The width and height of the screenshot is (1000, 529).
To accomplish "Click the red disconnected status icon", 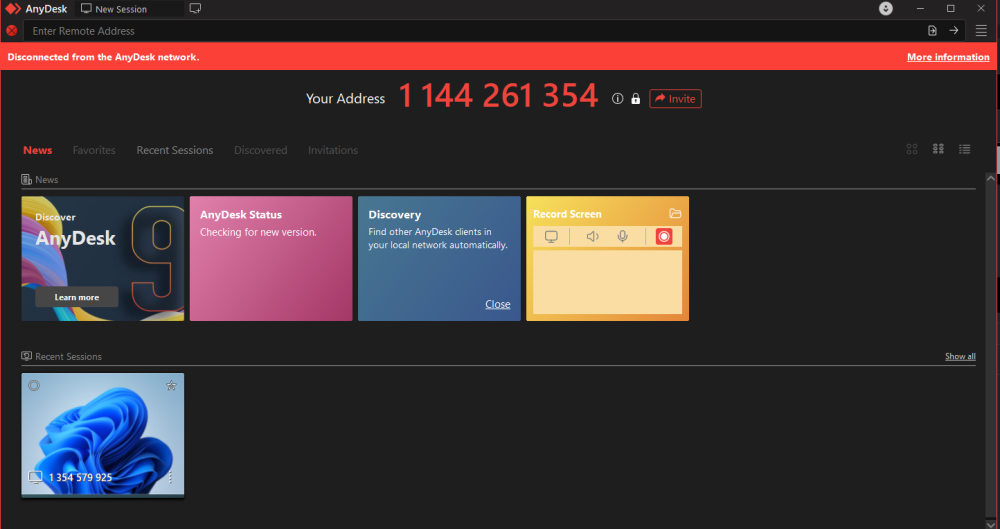I will (x=11, y=31).
